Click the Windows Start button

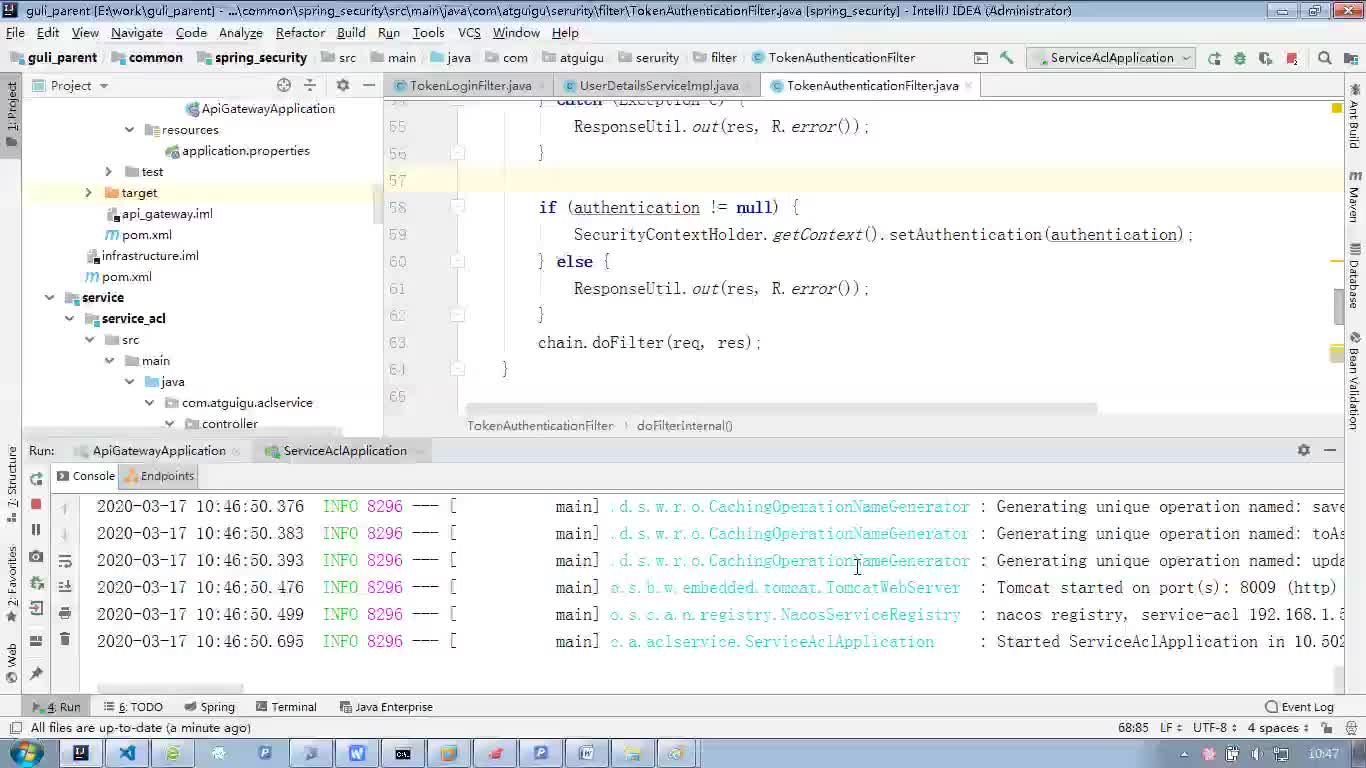coord(24,753)
